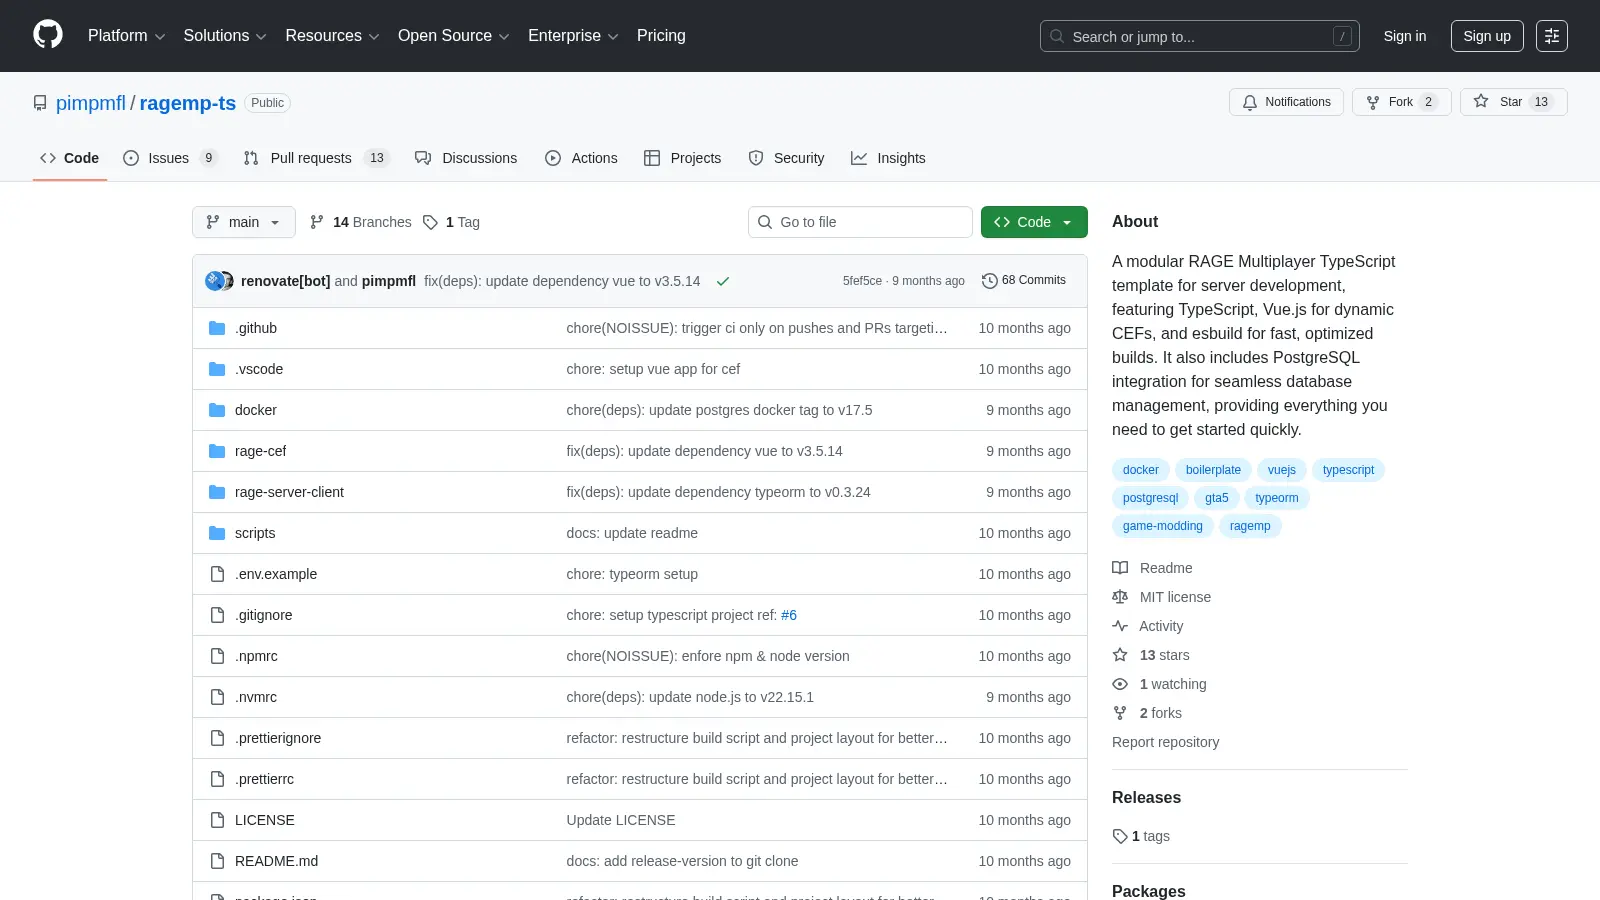The image size is (1600, 900).
Task: Click the Pricing link
Action: [x=661, y=36]
